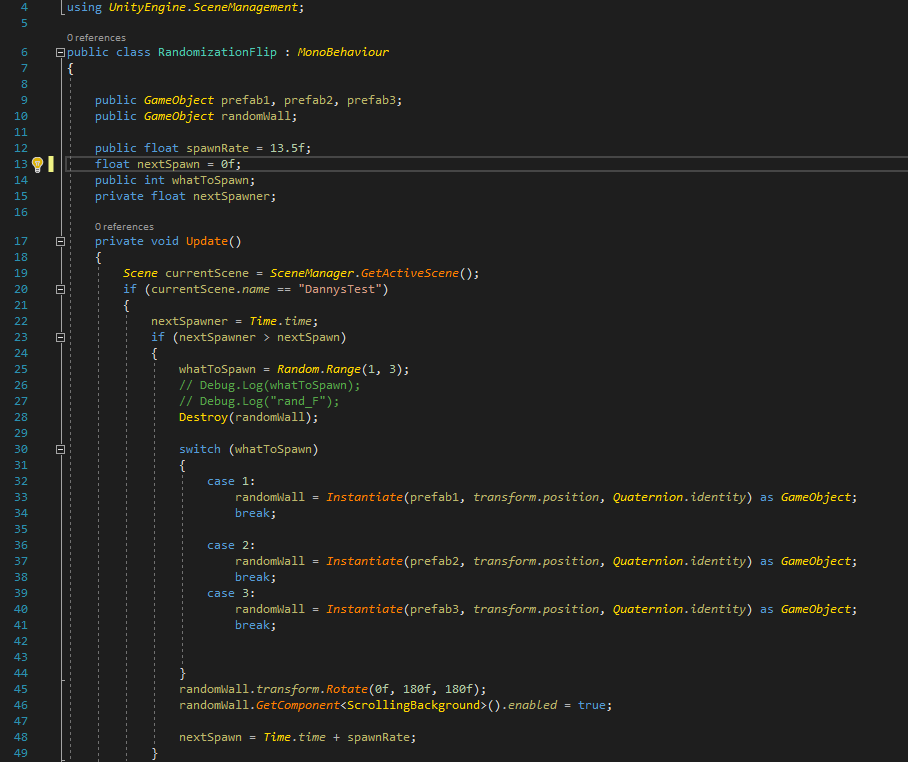908x762 pixels.
Task: Collapse the Update method block
Action: tap(60, 241)
